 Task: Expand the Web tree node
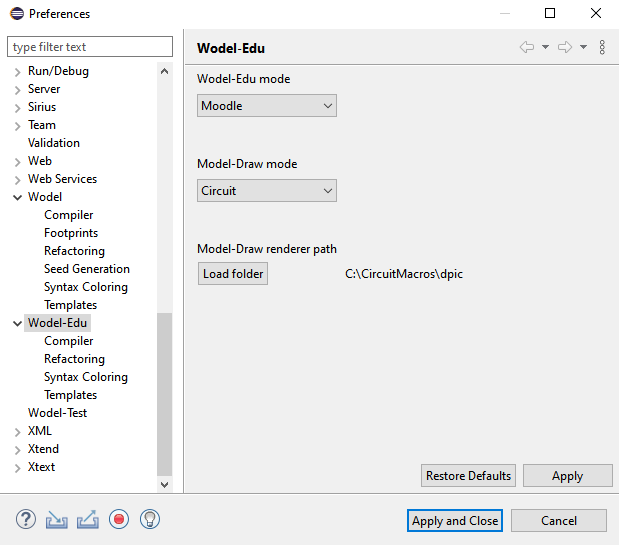(x=17, y=162)
